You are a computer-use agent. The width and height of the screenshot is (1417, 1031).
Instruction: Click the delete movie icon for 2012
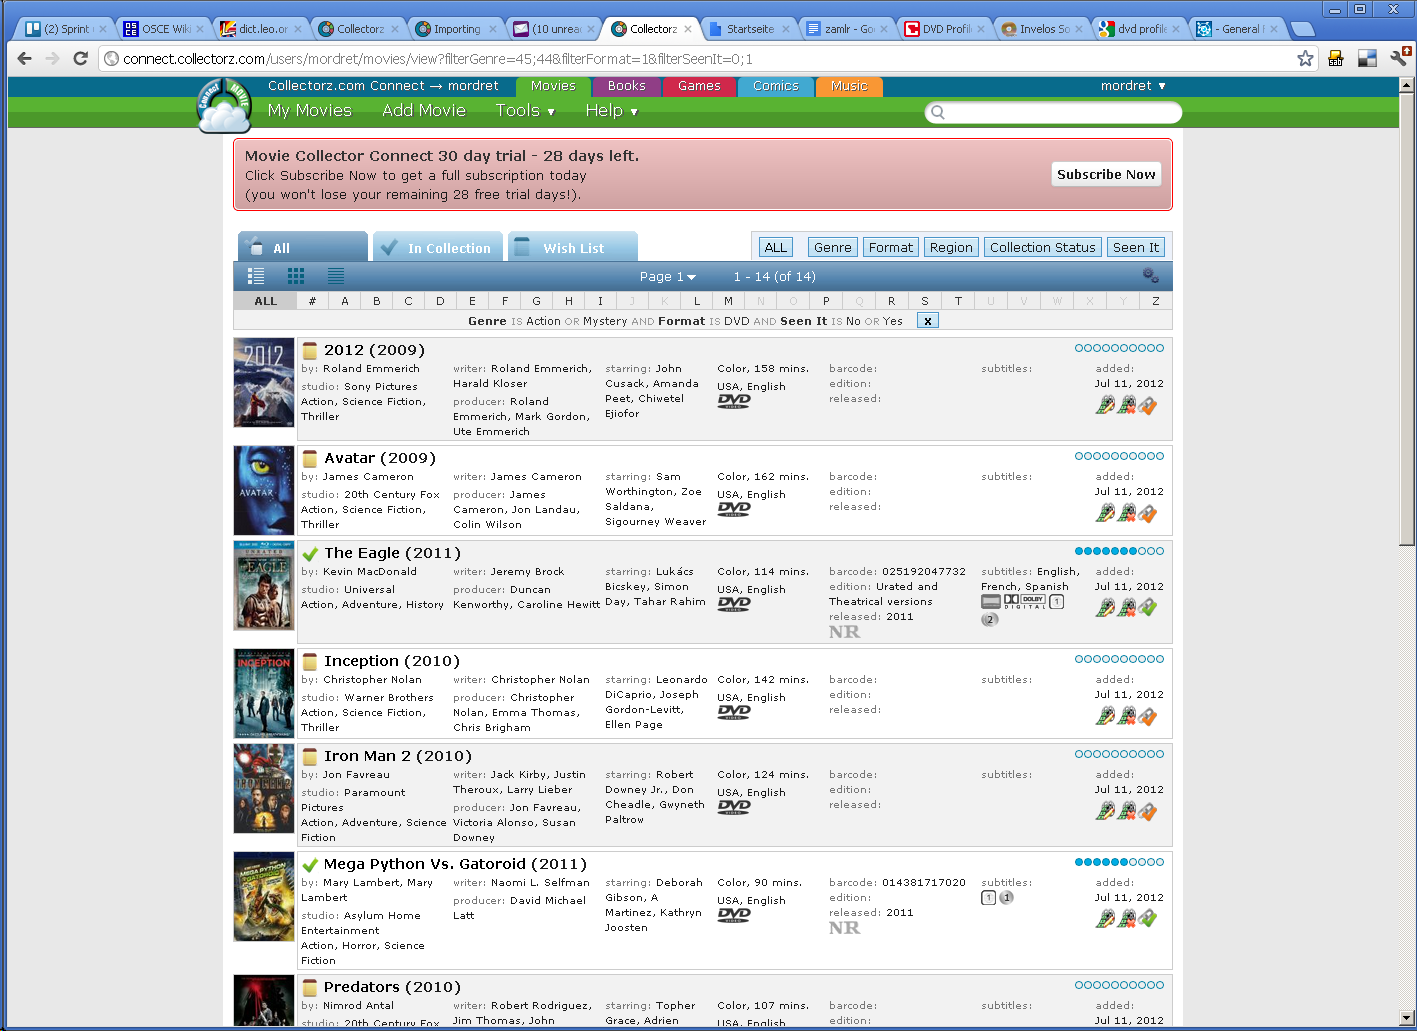(1126, 405)
